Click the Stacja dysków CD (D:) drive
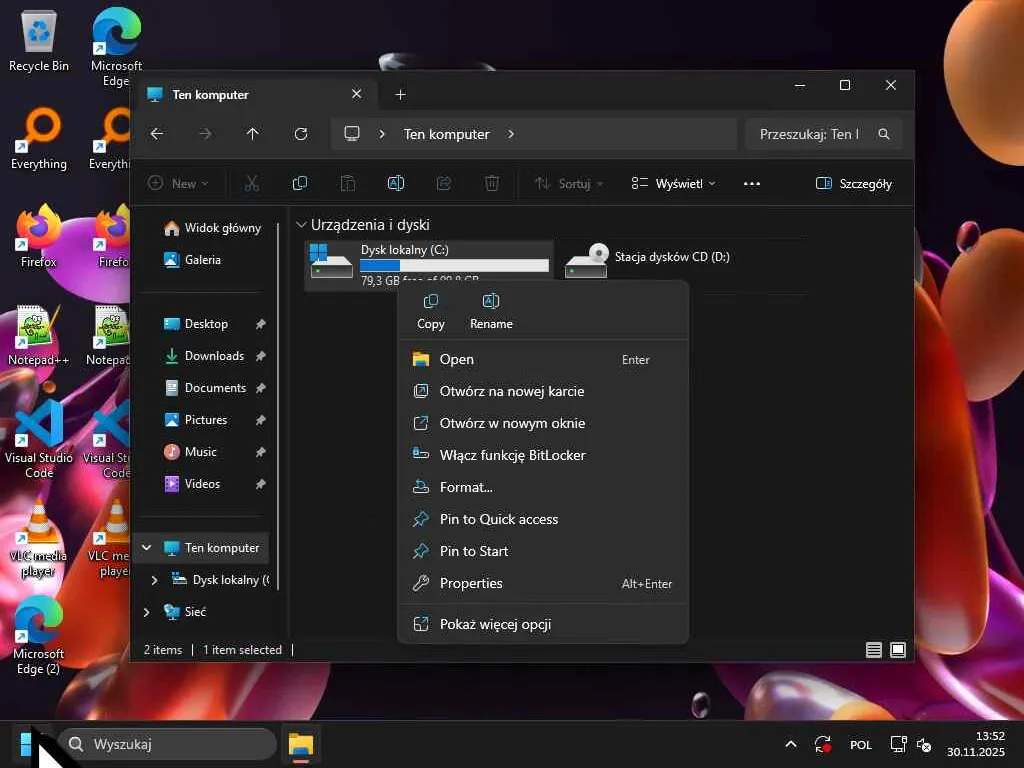Image resolution: width=1024 pixels, height=768 pixels. click(x=670, y=258)
